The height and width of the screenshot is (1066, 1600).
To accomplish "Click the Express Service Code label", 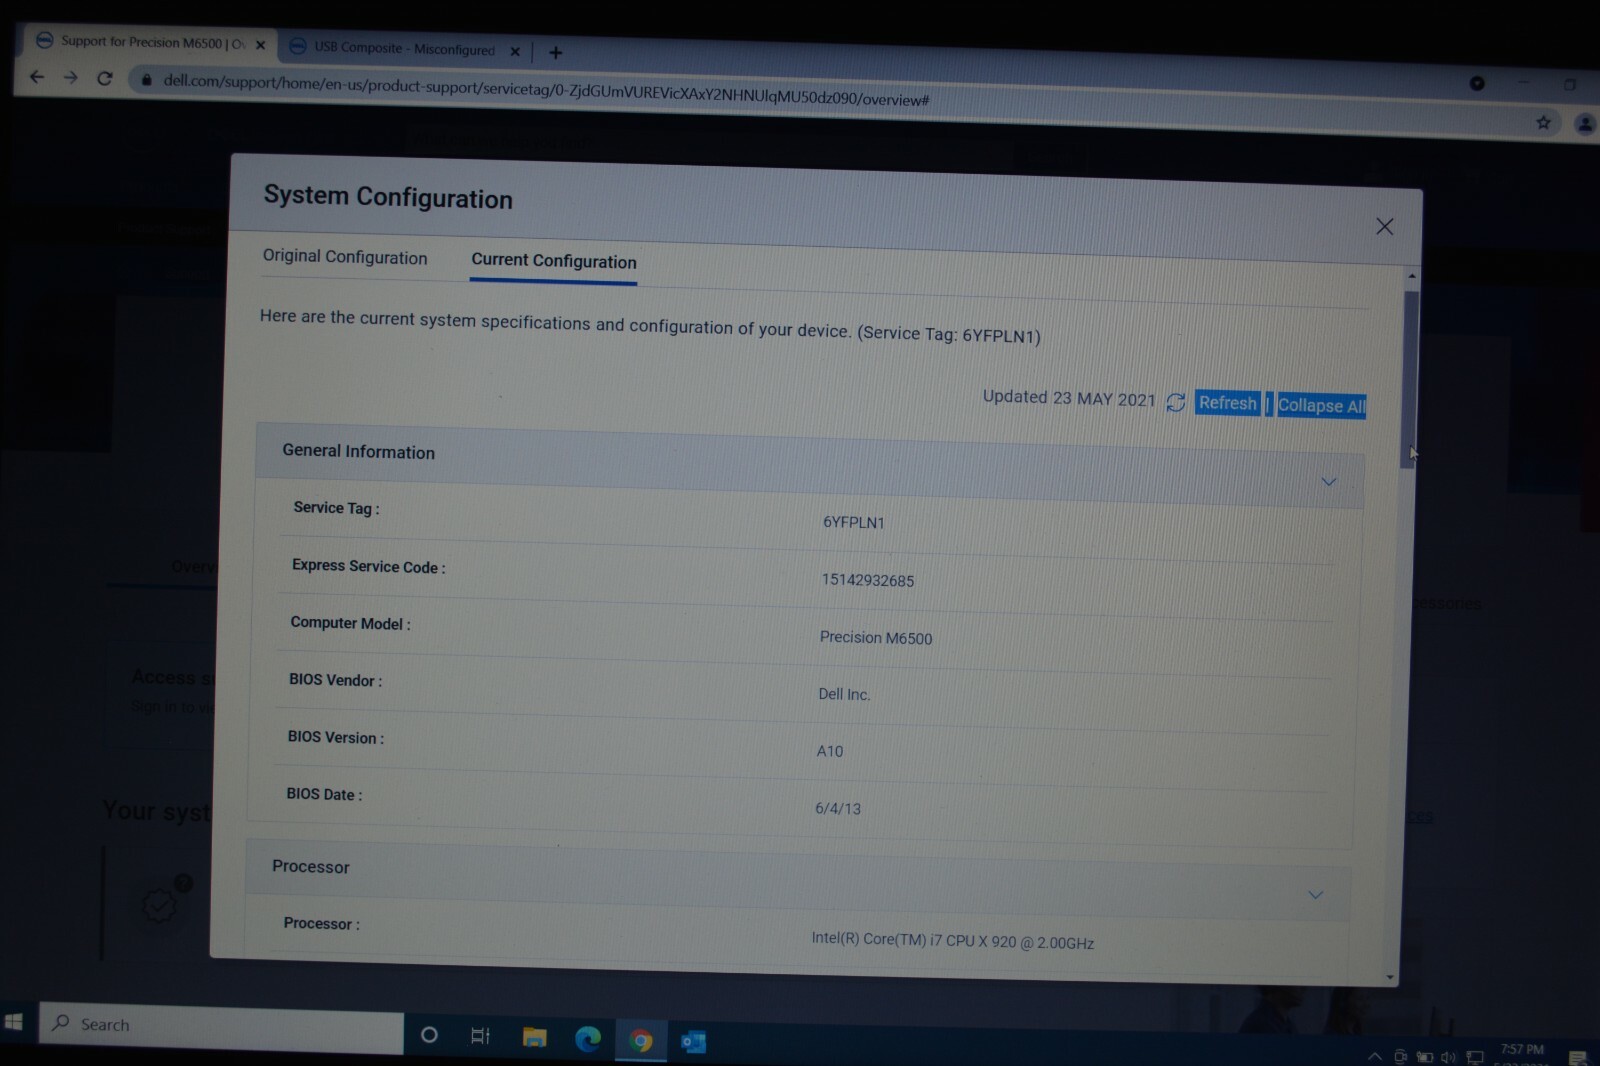I will tap(369, 566).
